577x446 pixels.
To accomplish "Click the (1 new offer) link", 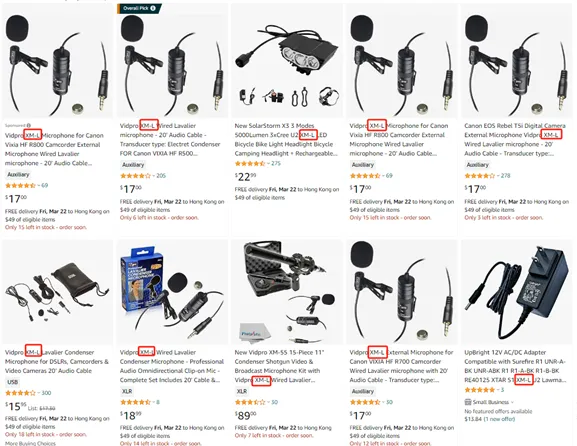I will pos(499,419).
